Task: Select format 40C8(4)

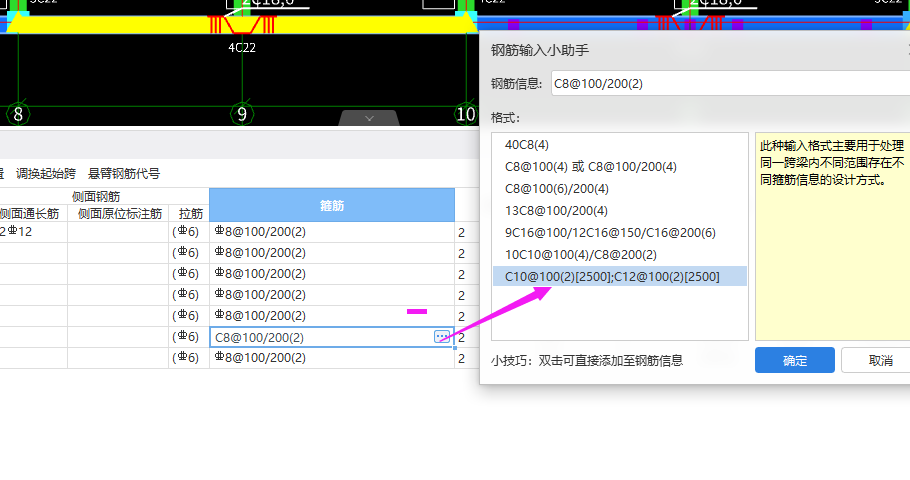Action: click(x=620, y=145)
